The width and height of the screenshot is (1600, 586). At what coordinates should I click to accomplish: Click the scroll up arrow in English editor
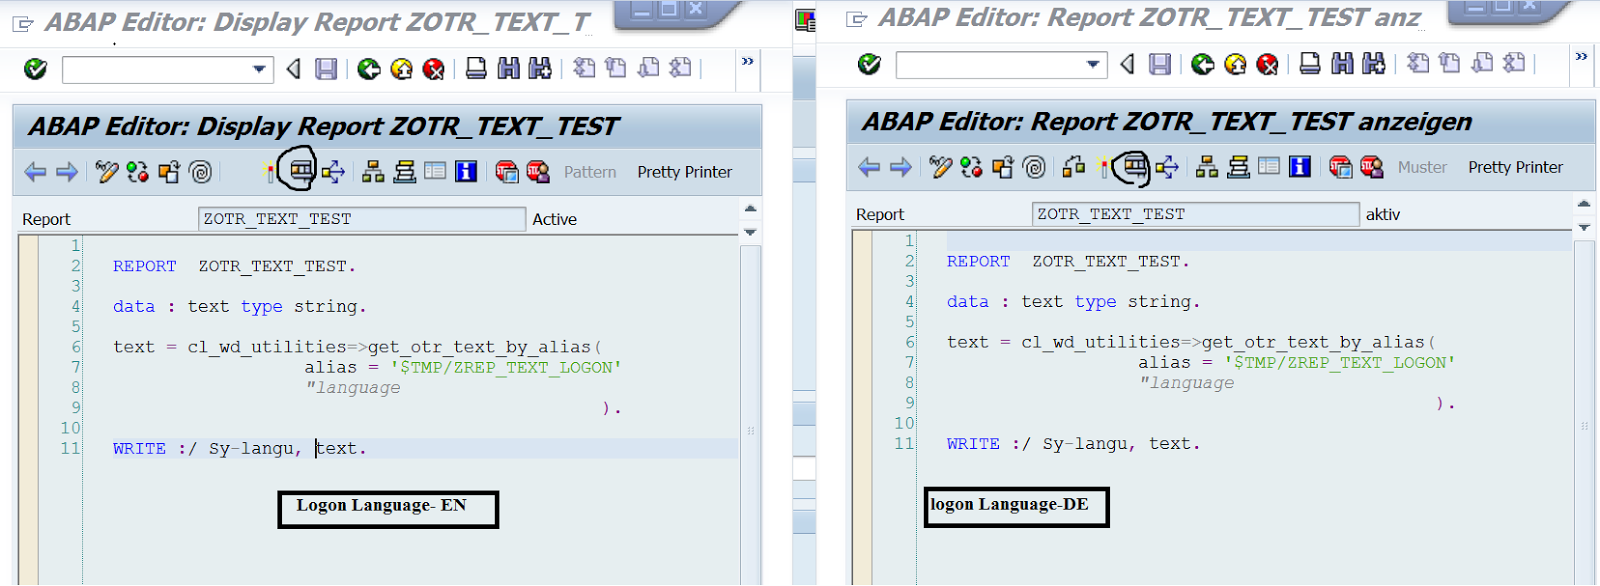[750, 208]
